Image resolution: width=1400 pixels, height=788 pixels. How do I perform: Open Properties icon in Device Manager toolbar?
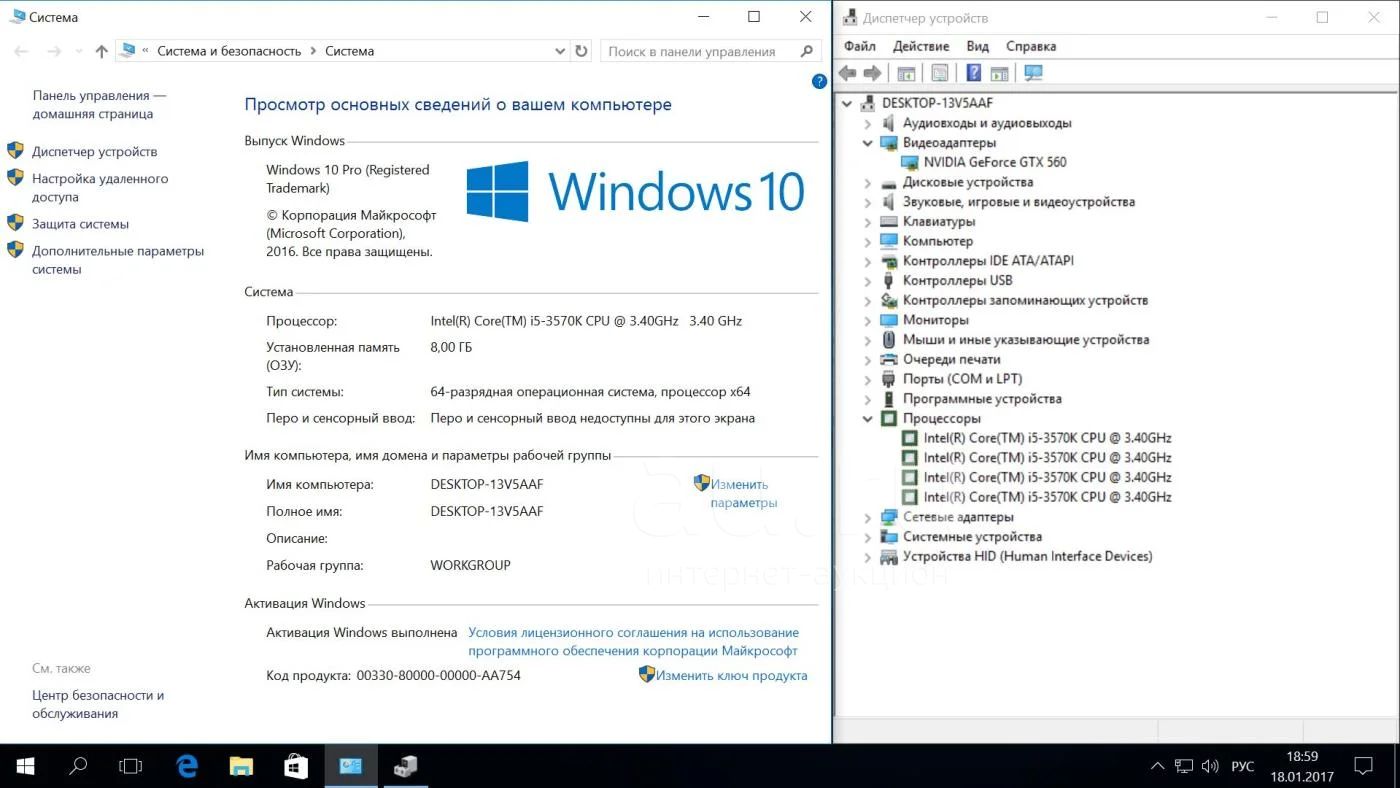[x=940, y=73]
